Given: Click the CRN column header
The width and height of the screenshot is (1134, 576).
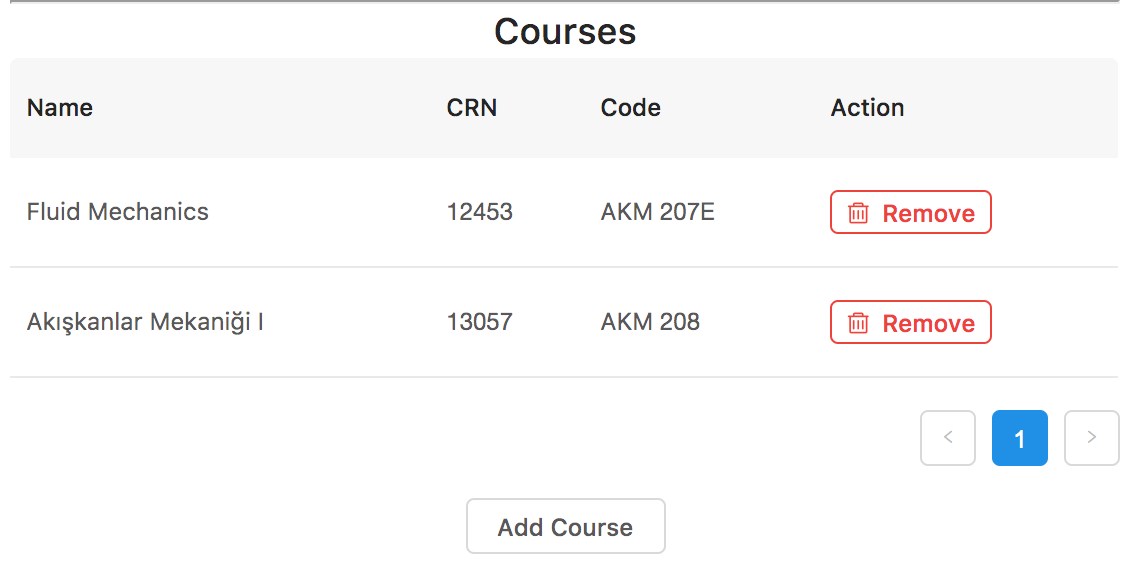Looking at the screenshot, I should coord(472,108).
